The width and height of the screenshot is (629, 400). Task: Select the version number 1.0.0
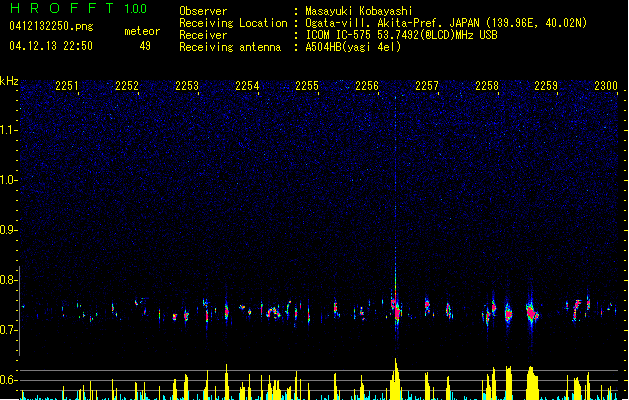tap(136, 9)
